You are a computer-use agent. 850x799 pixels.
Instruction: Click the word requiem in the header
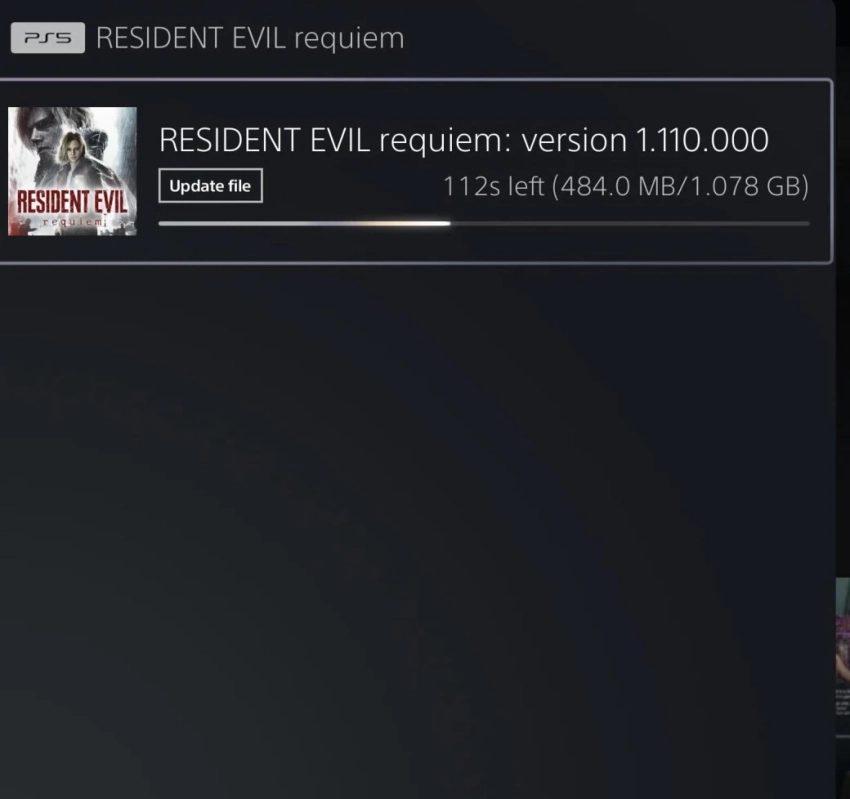349,39
